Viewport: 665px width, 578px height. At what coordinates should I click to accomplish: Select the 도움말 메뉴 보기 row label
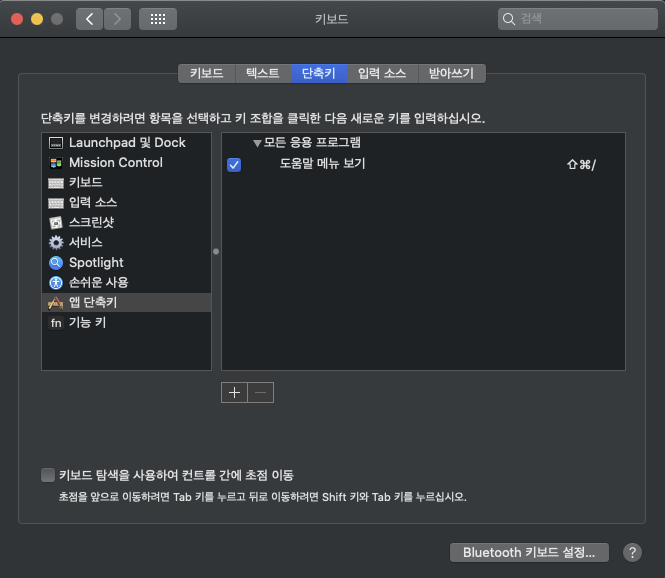[322, 164]
